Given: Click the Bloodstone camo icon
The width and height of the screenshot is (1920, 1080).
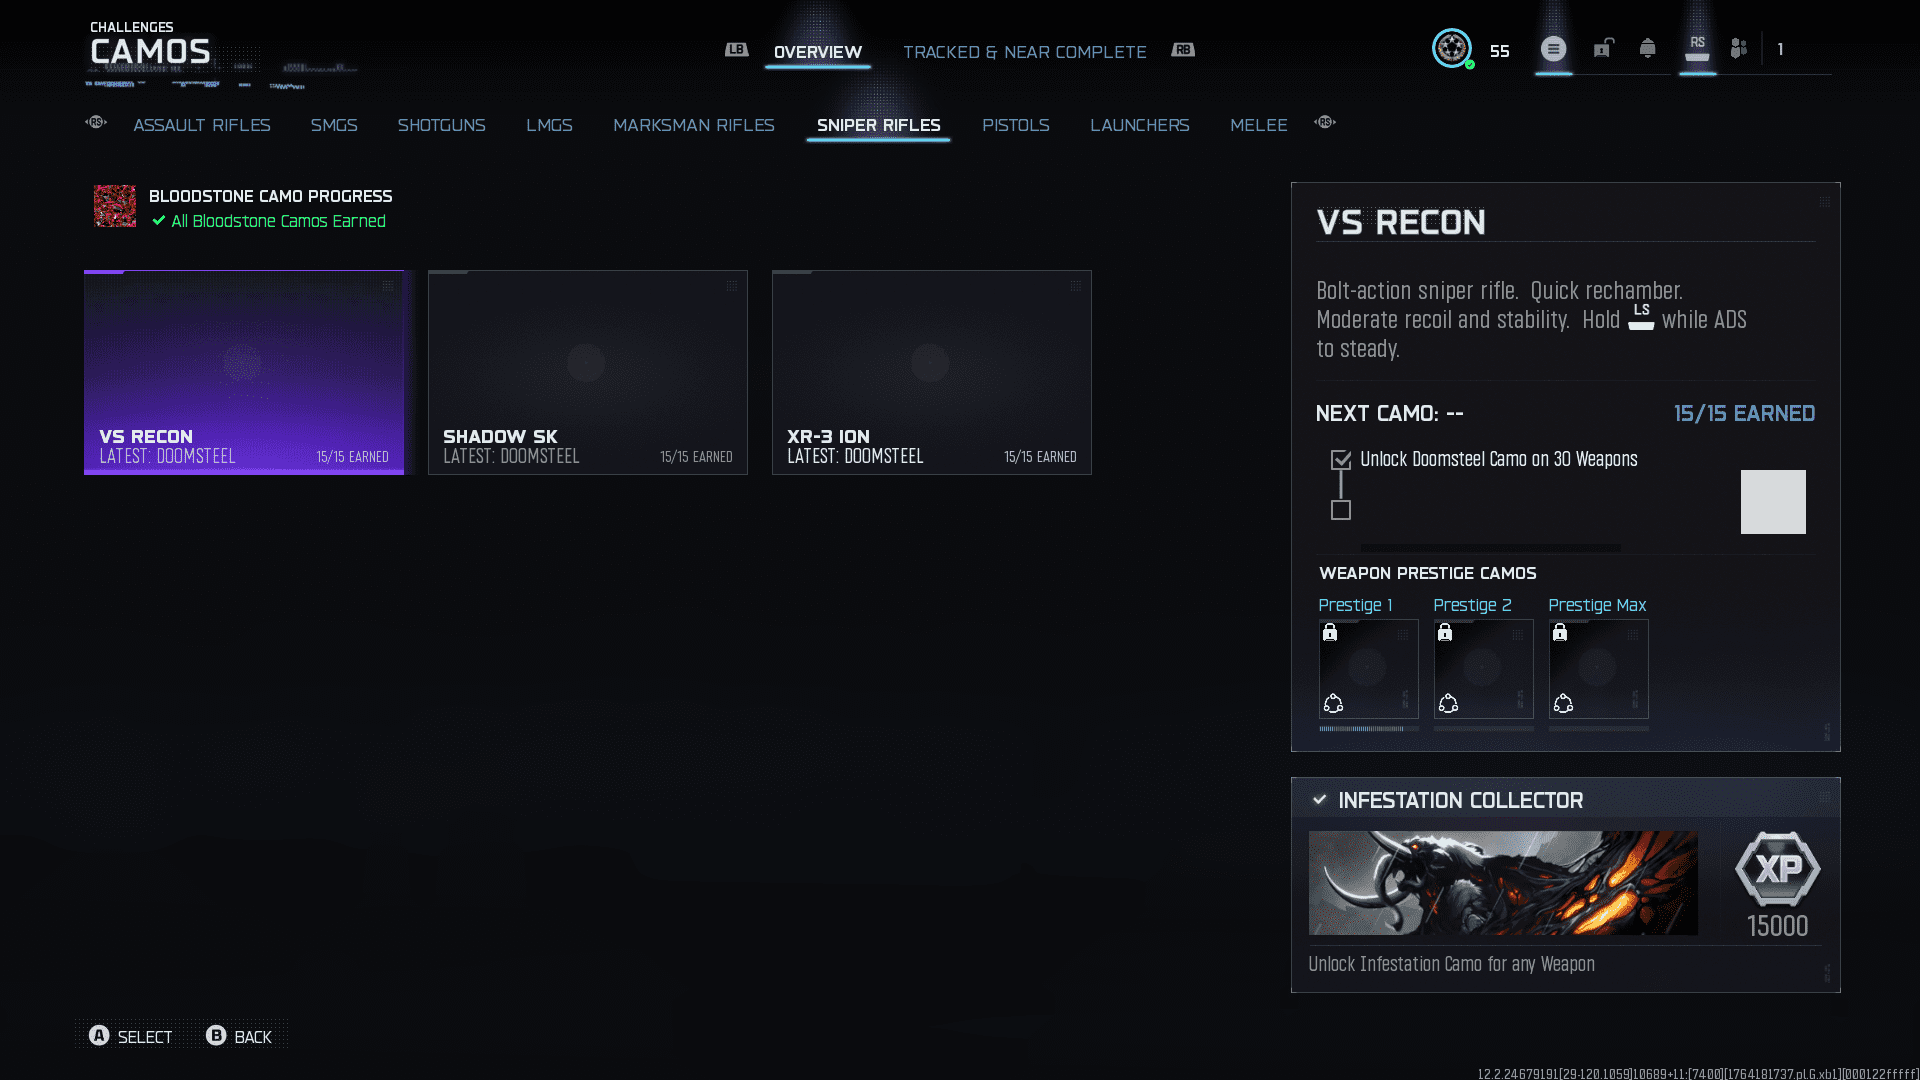Looking at the screenshot, I should [x=115, y=206].
